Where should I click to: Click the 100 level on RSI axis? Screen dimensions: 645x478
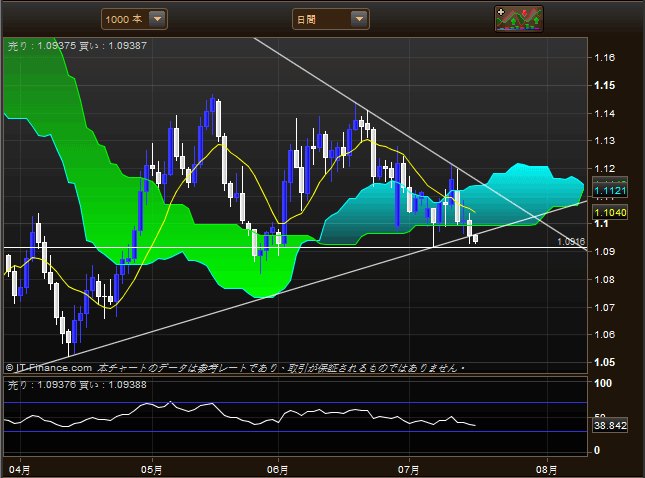603,383
